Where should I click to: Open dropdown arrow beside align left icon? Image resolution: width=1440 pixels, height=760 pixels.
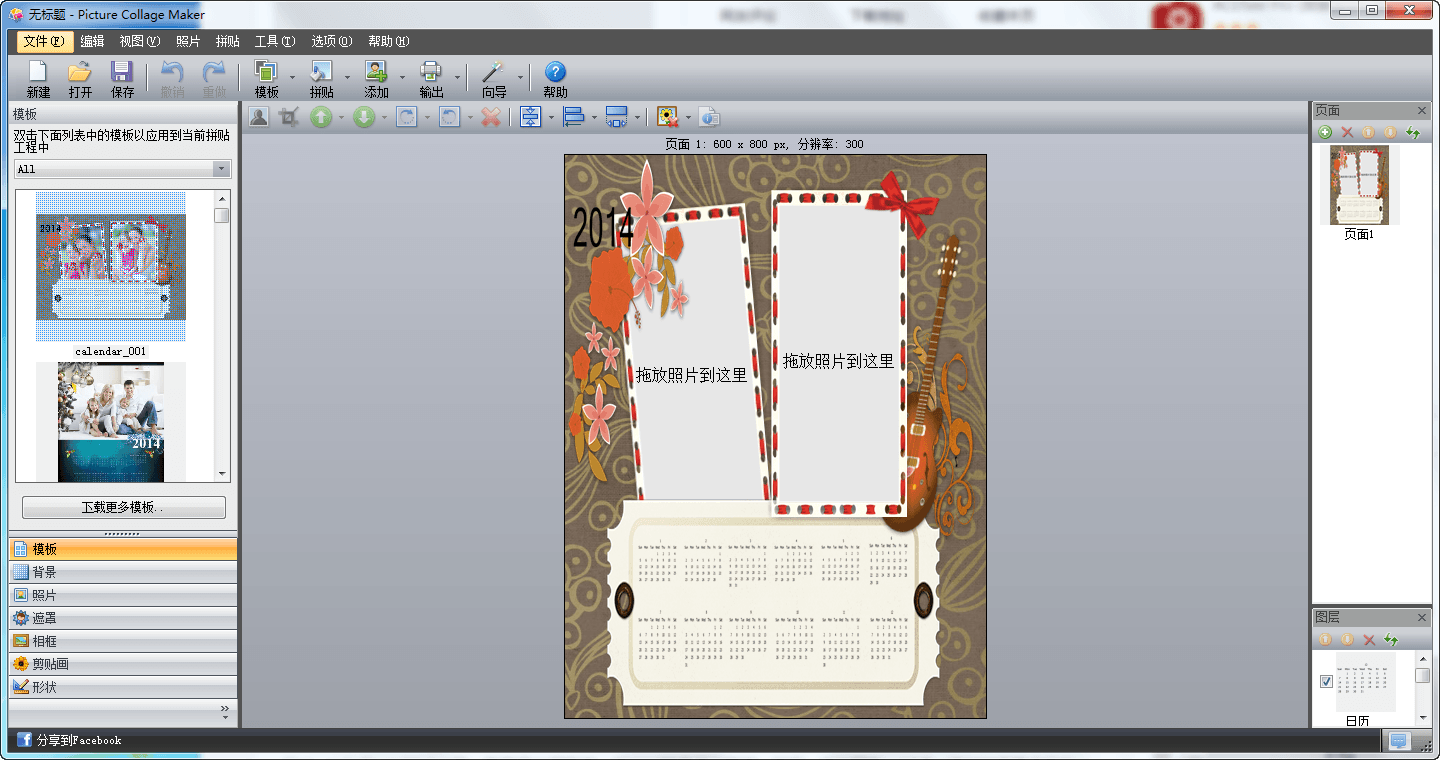point(595,118)
